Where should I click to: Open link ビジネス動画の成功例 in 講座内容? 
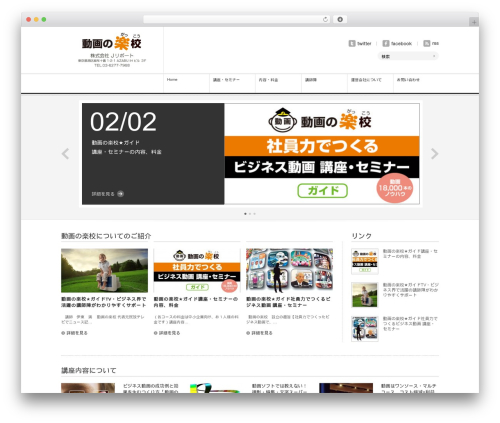pos(151,389)
